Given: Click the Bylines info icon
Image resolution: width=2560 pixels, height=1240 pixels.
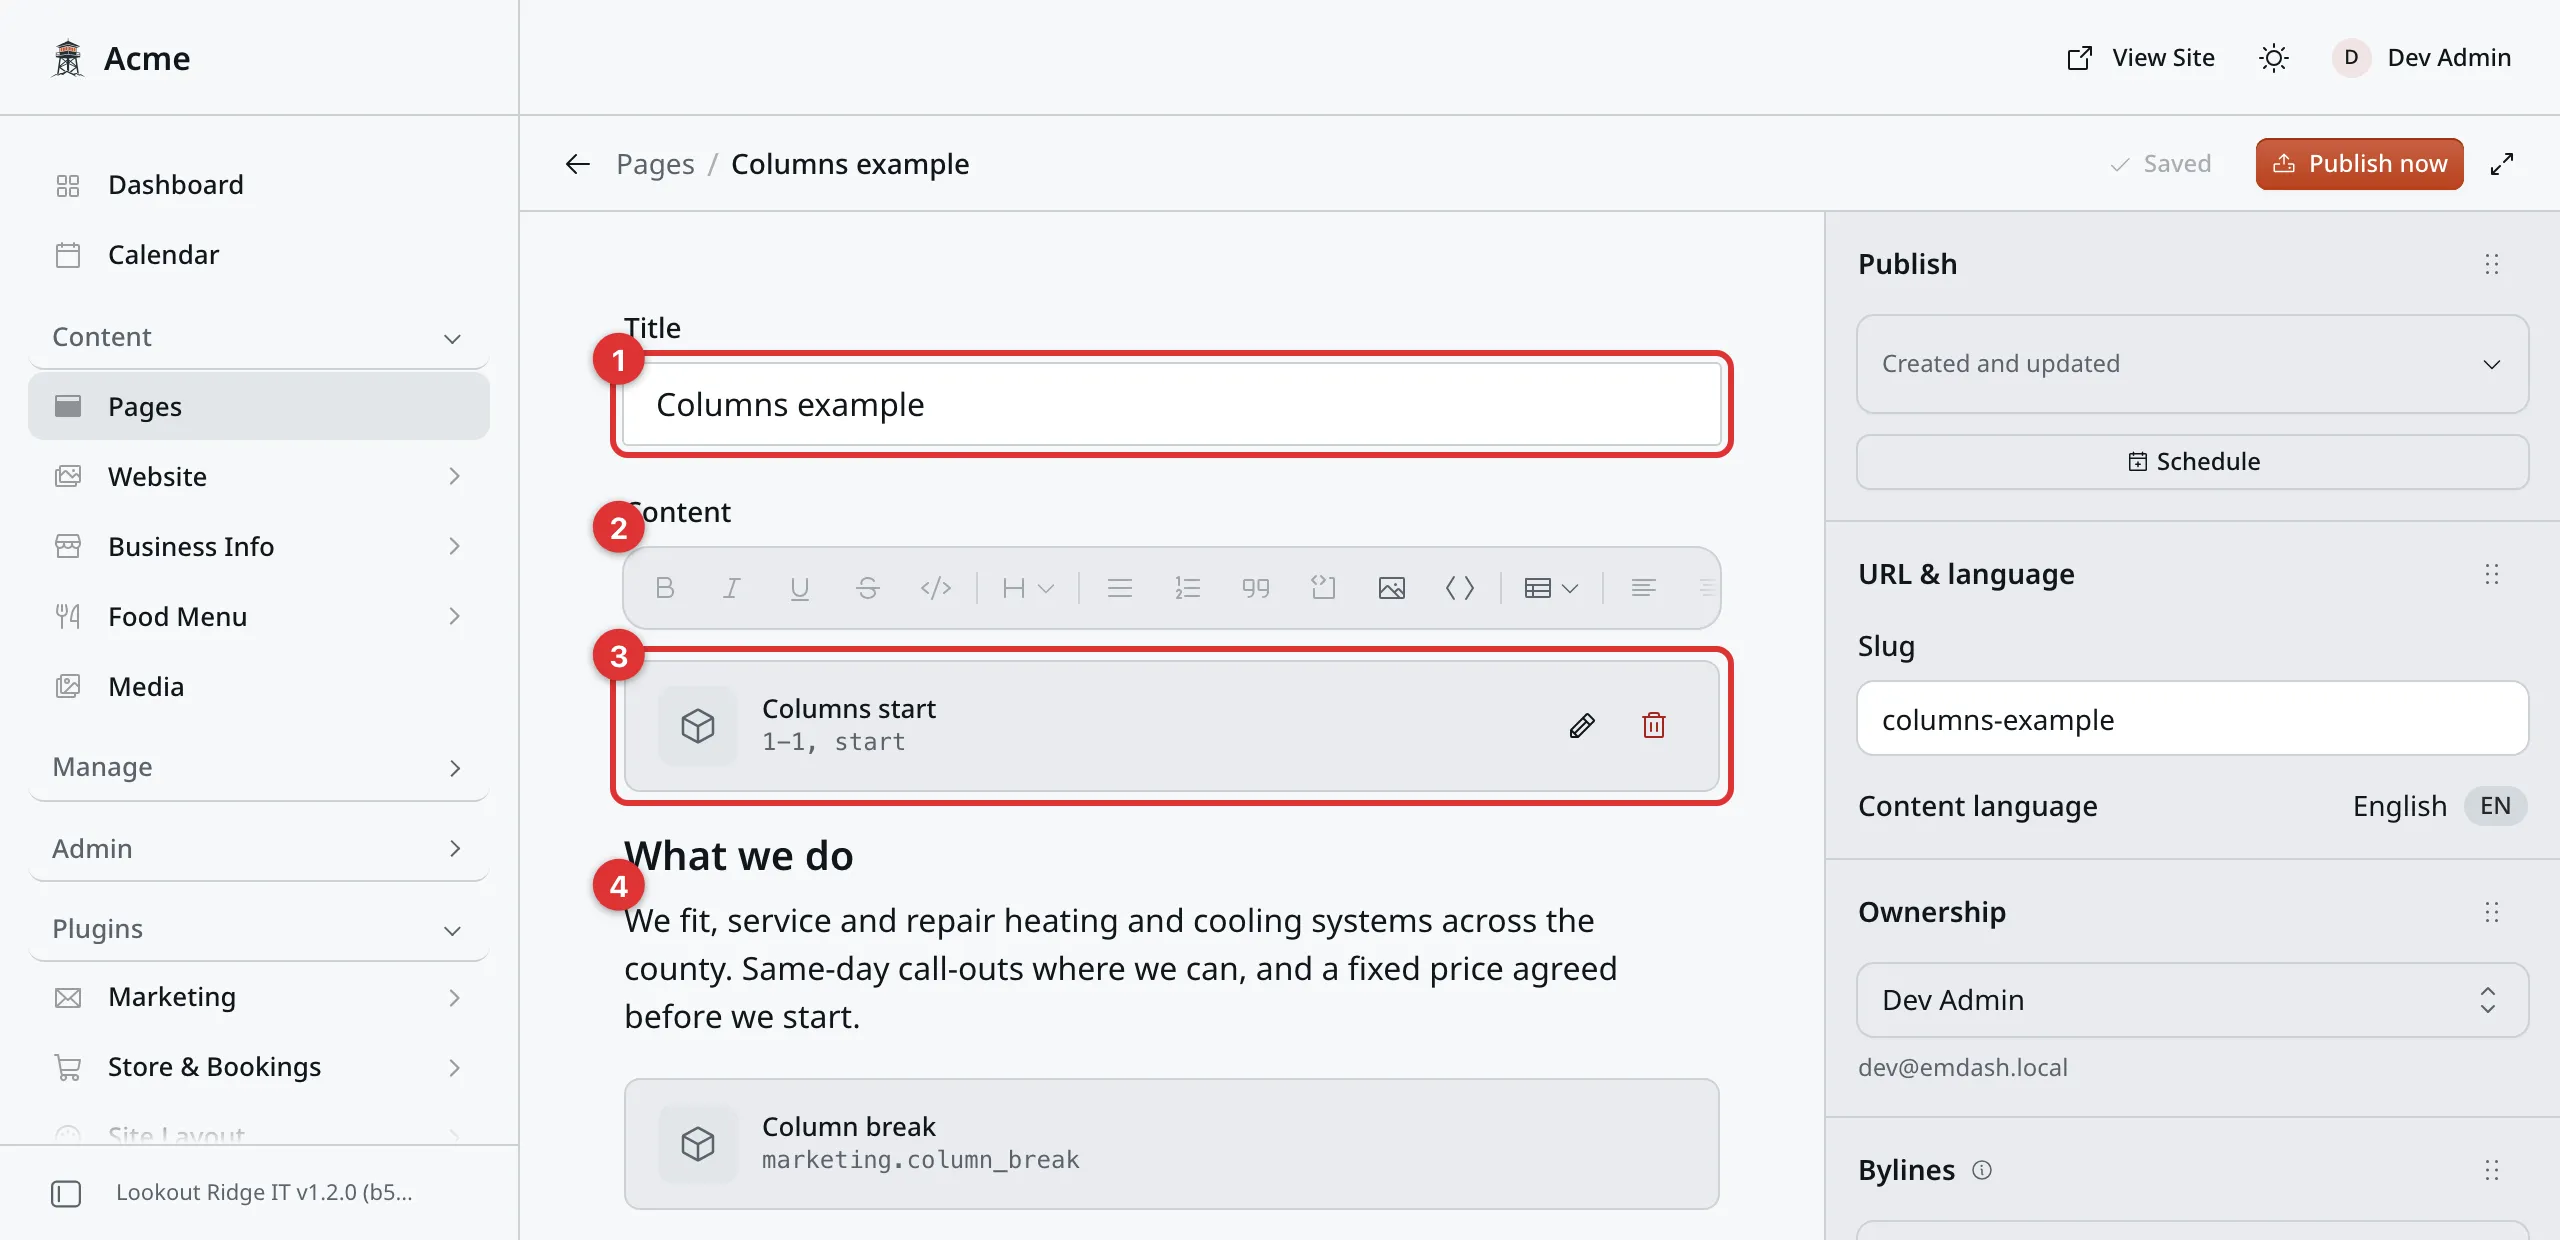Looking at the screenshot, I should [1982, 1170].
